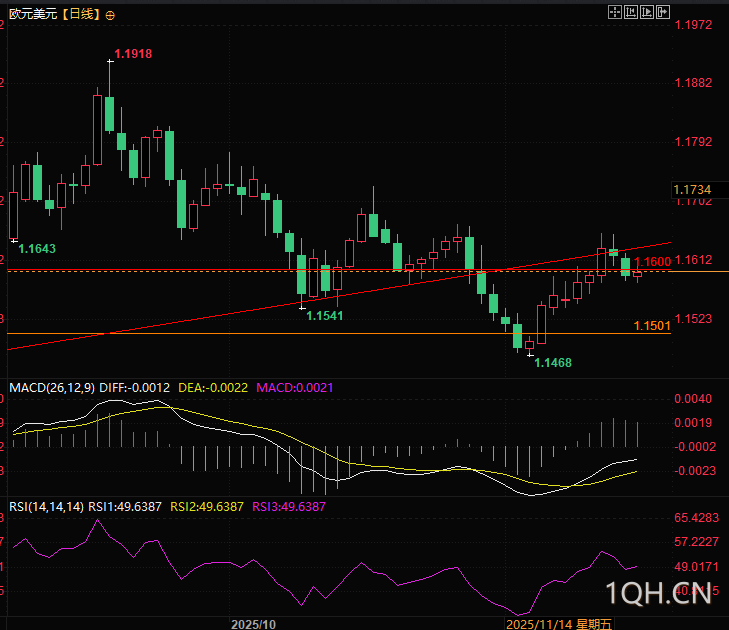
Task: Click the 2025/10 date axis label
Action: [253, 624]
